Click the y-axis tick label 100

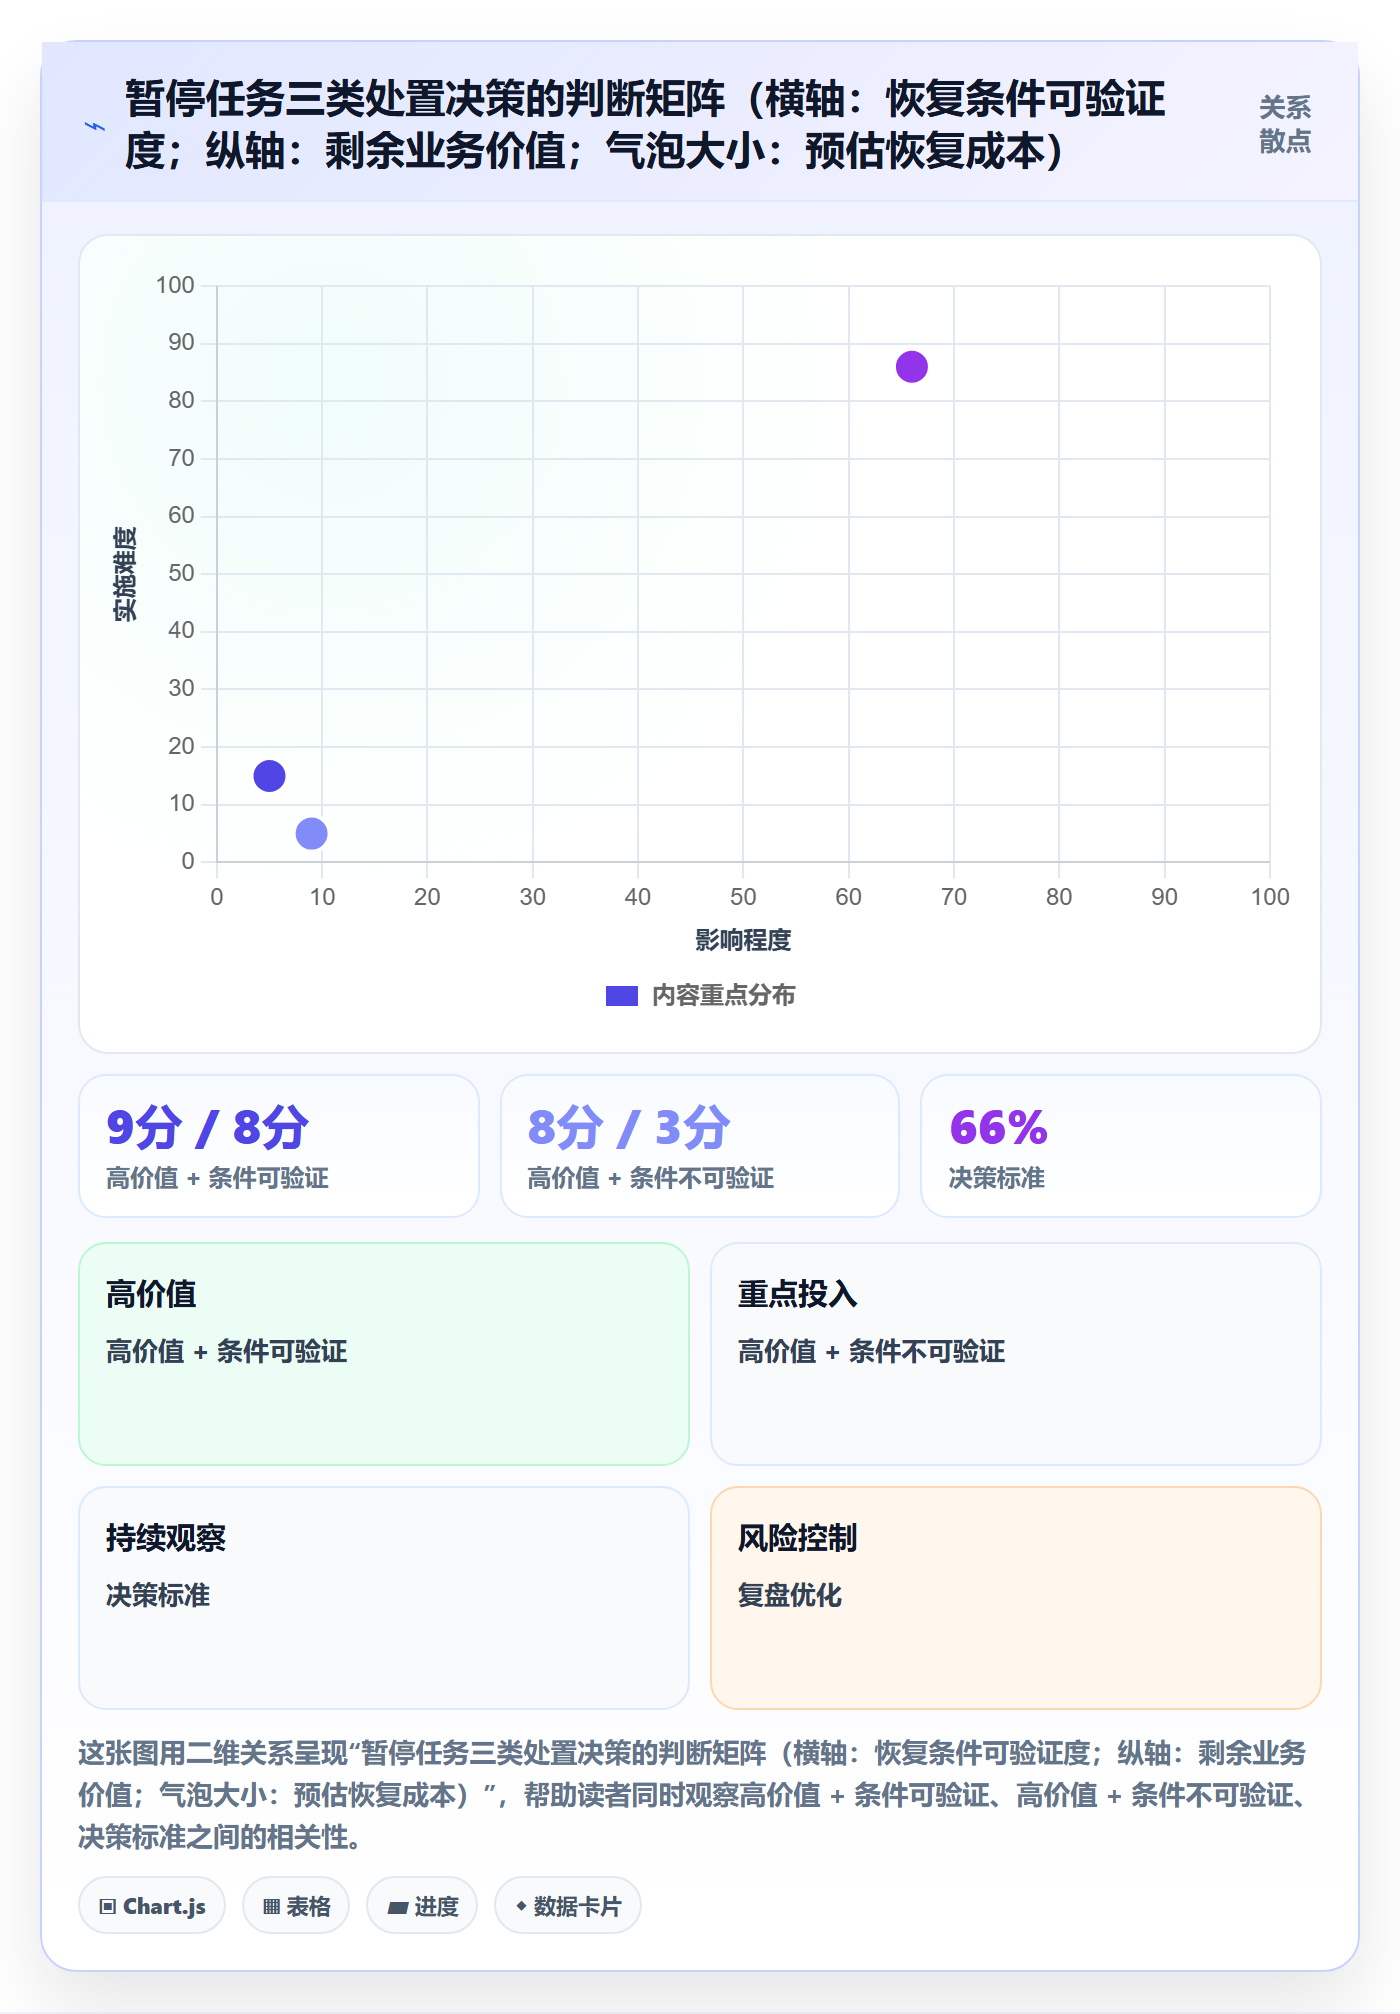click(x=175, y=285)
